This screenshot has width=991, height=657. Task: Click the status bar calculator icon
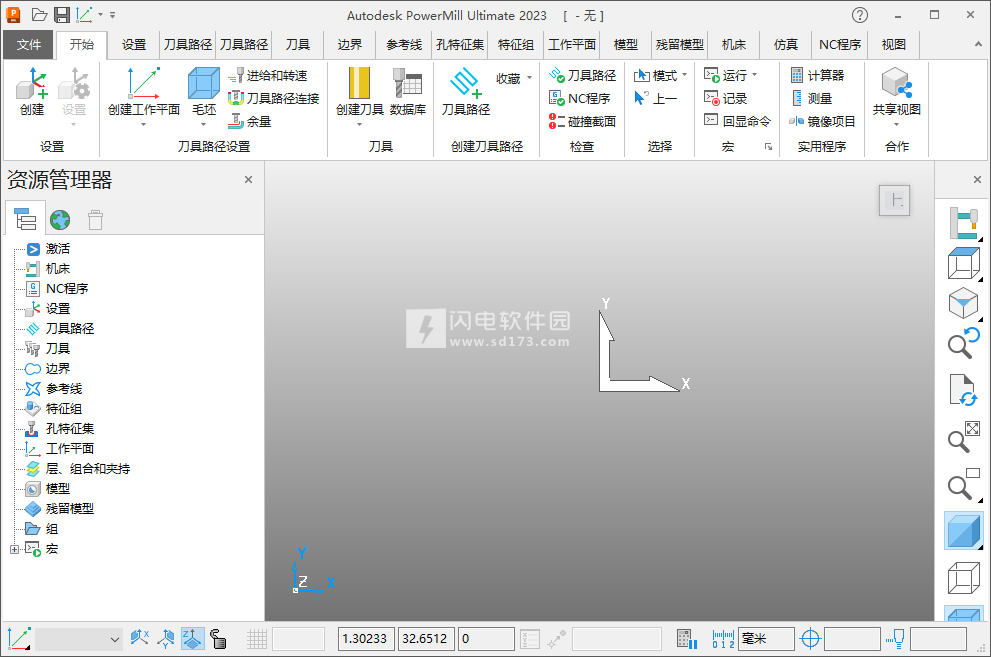tap(686, 639)
